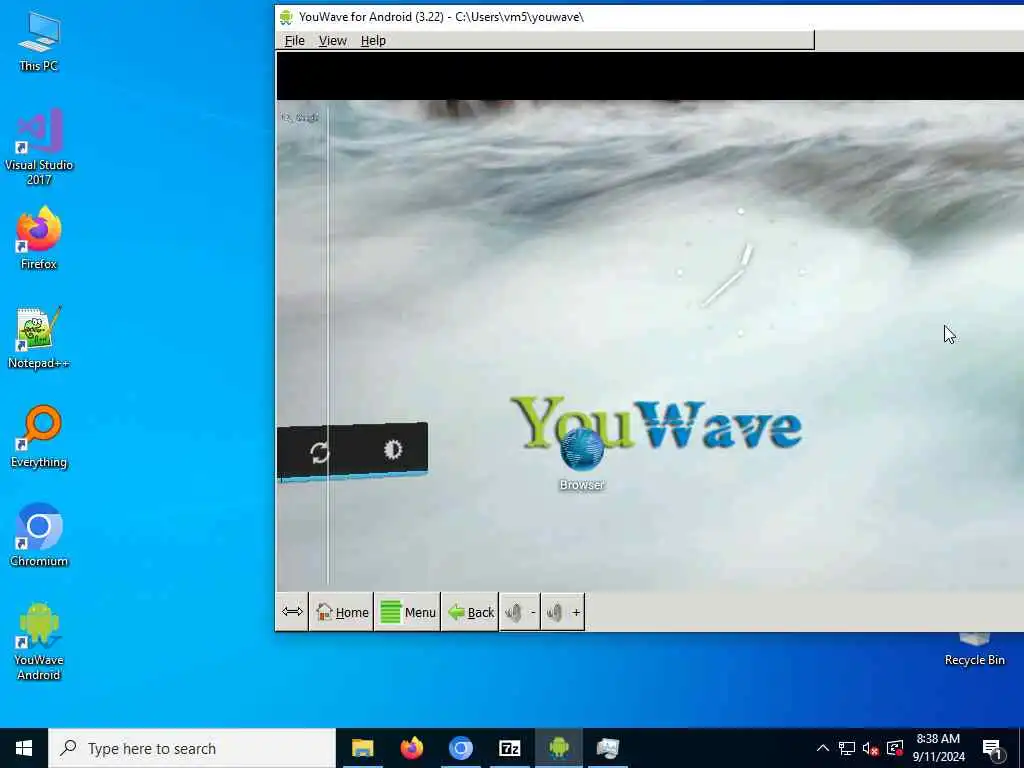Select the Firefox desktop shortcut
Viewport: 1024px width, 768px height.
pos(39,238)
